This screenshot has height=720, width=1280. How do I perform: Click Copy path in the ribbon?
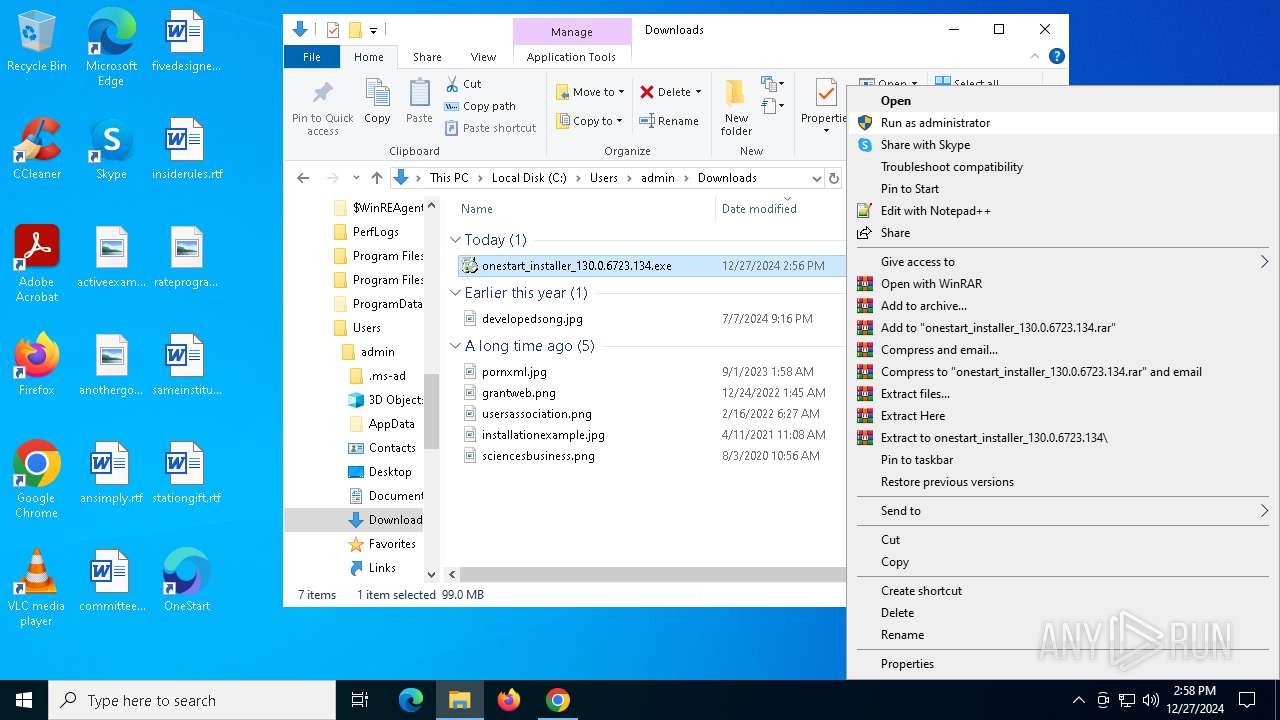coord(480,106)
